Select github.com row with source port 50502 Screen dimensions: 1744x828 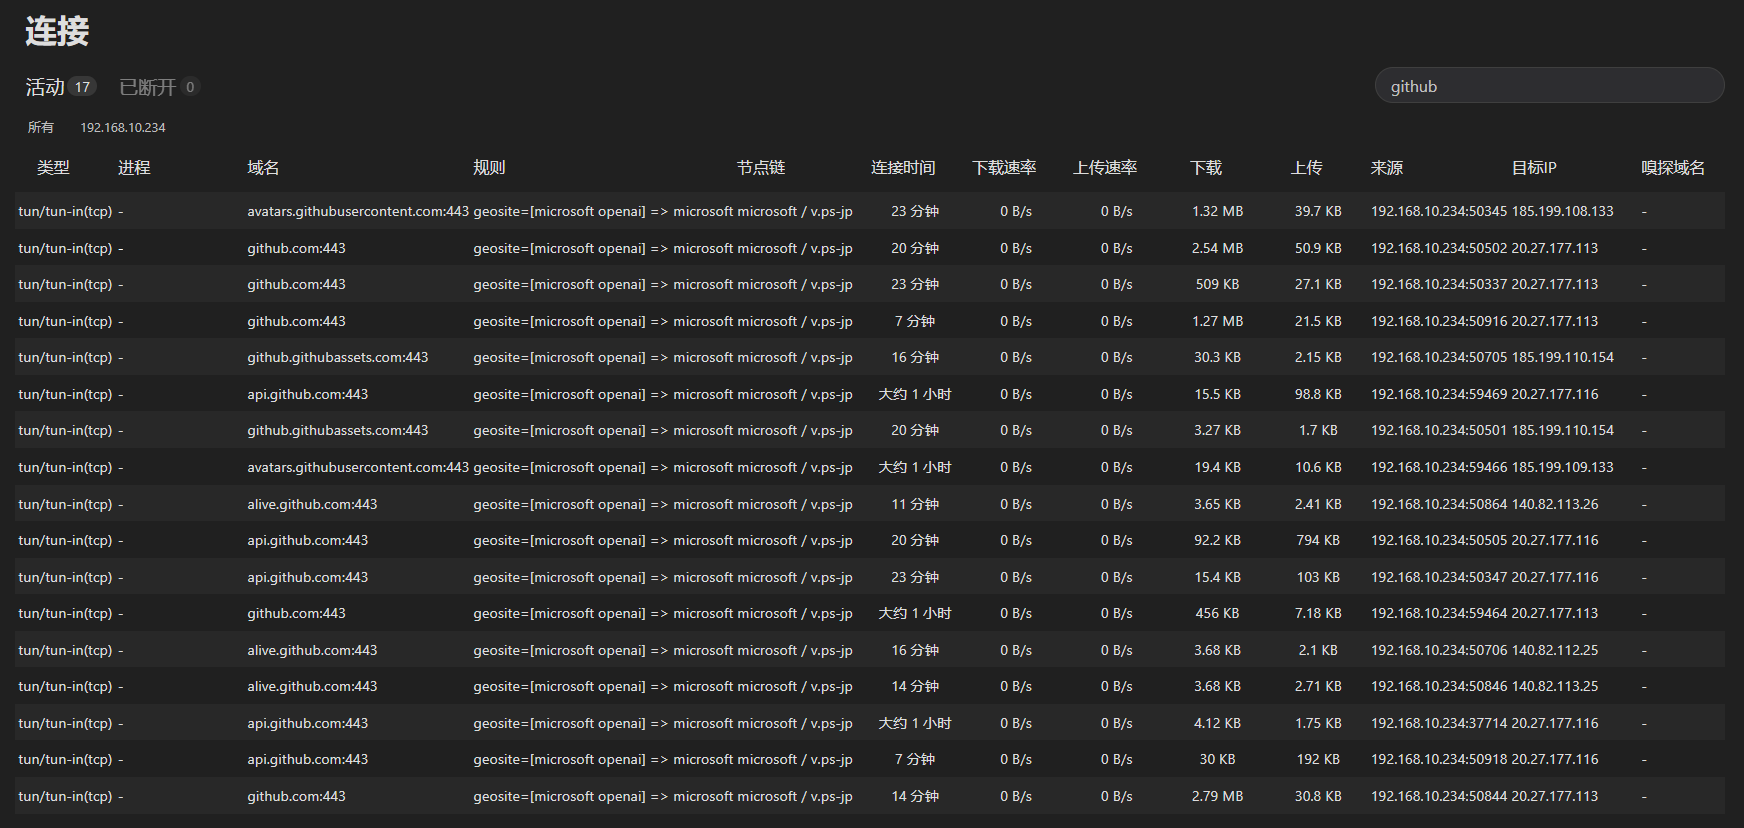click(870, 248)
